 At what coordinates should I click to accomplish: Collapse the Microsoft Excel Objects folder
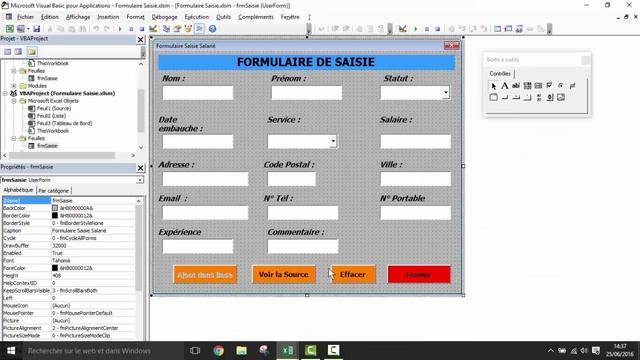[13, 101]
